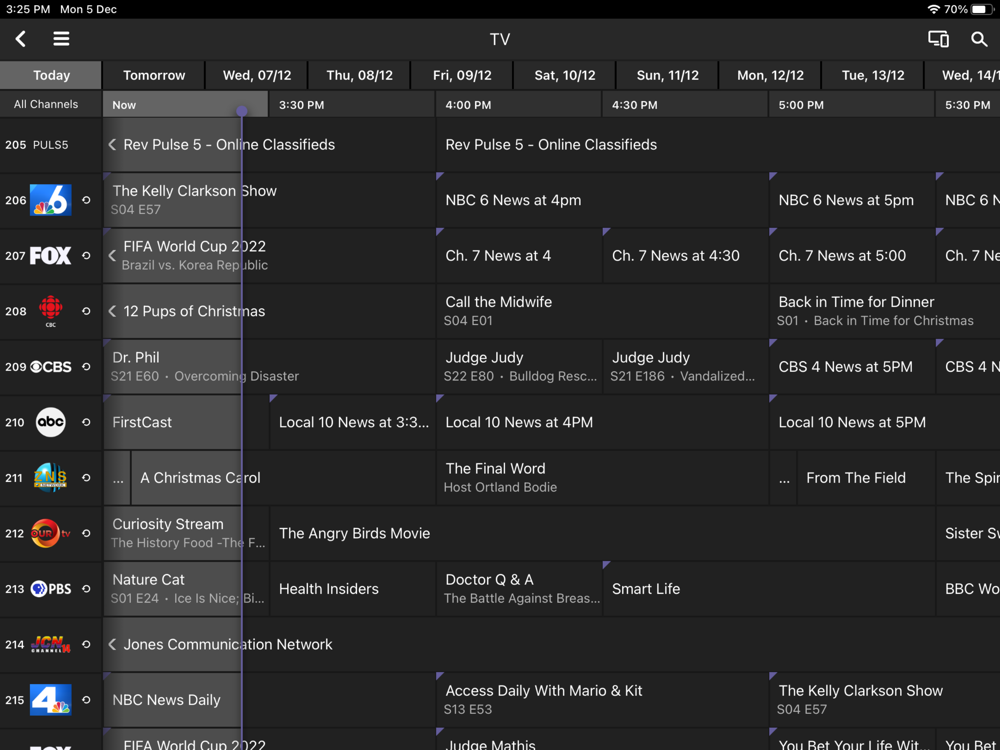Tap the replay icon on channel 210
The height and width of the screenshot is (750, 1000).
click(86, 422)
